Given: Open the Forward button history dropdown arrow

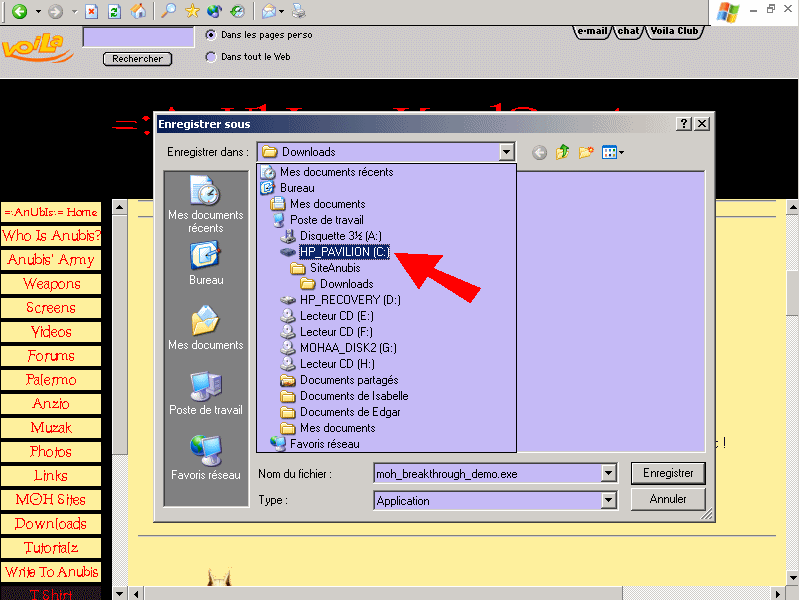Looking at the screenshot, I should [74, 11].
